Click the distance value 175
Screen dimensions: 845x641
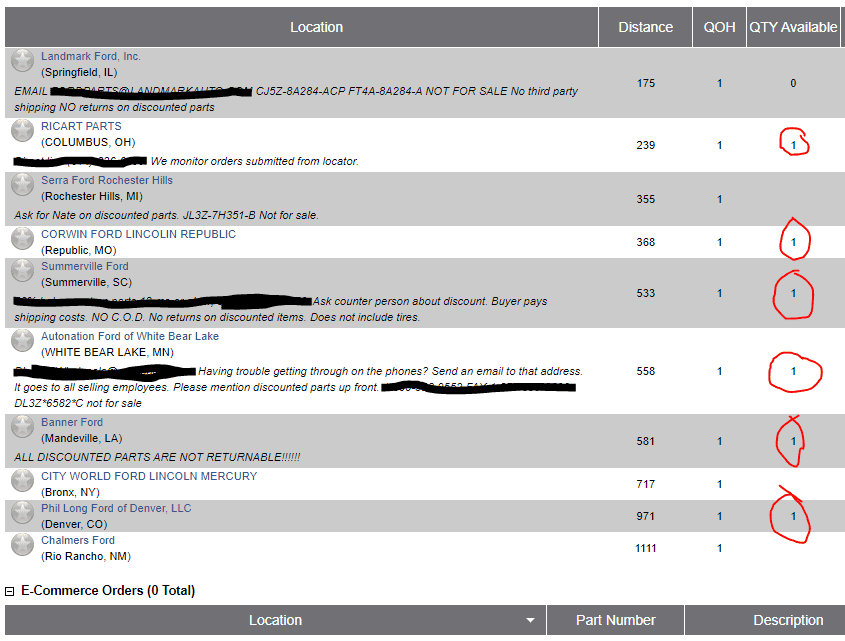(645, 83)
